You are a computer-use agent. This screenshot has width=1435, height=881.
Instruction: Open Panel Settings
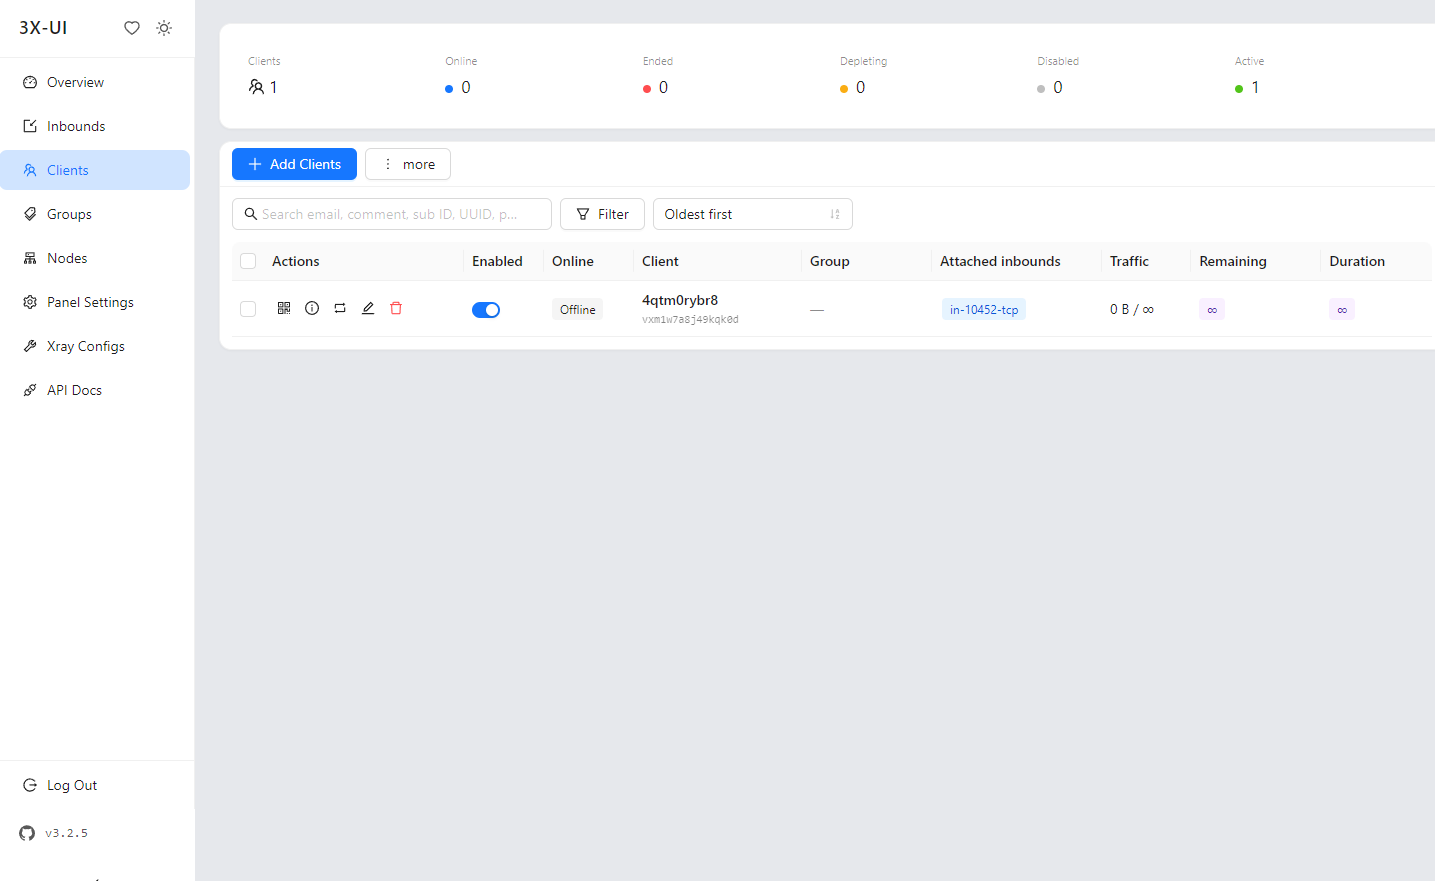95,302
